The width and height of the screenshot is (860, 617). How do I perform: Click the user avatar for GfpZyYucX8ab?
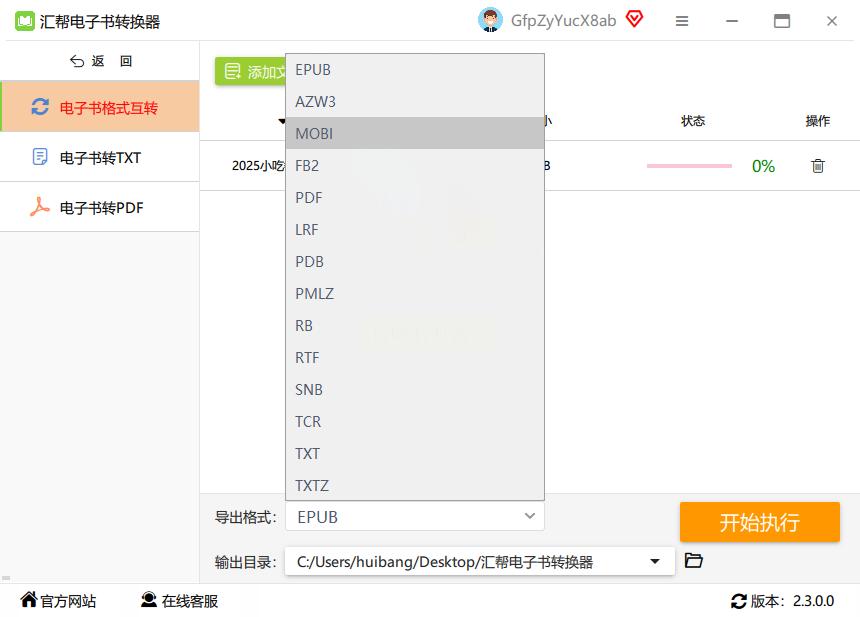(490, 19)
